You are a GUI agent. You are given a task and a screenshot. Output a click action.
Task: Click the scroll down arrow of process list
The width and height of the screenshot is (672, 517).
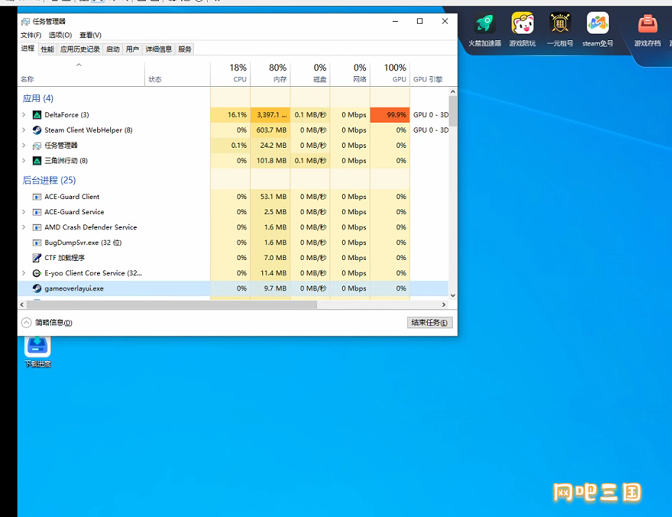pos(453,295)
